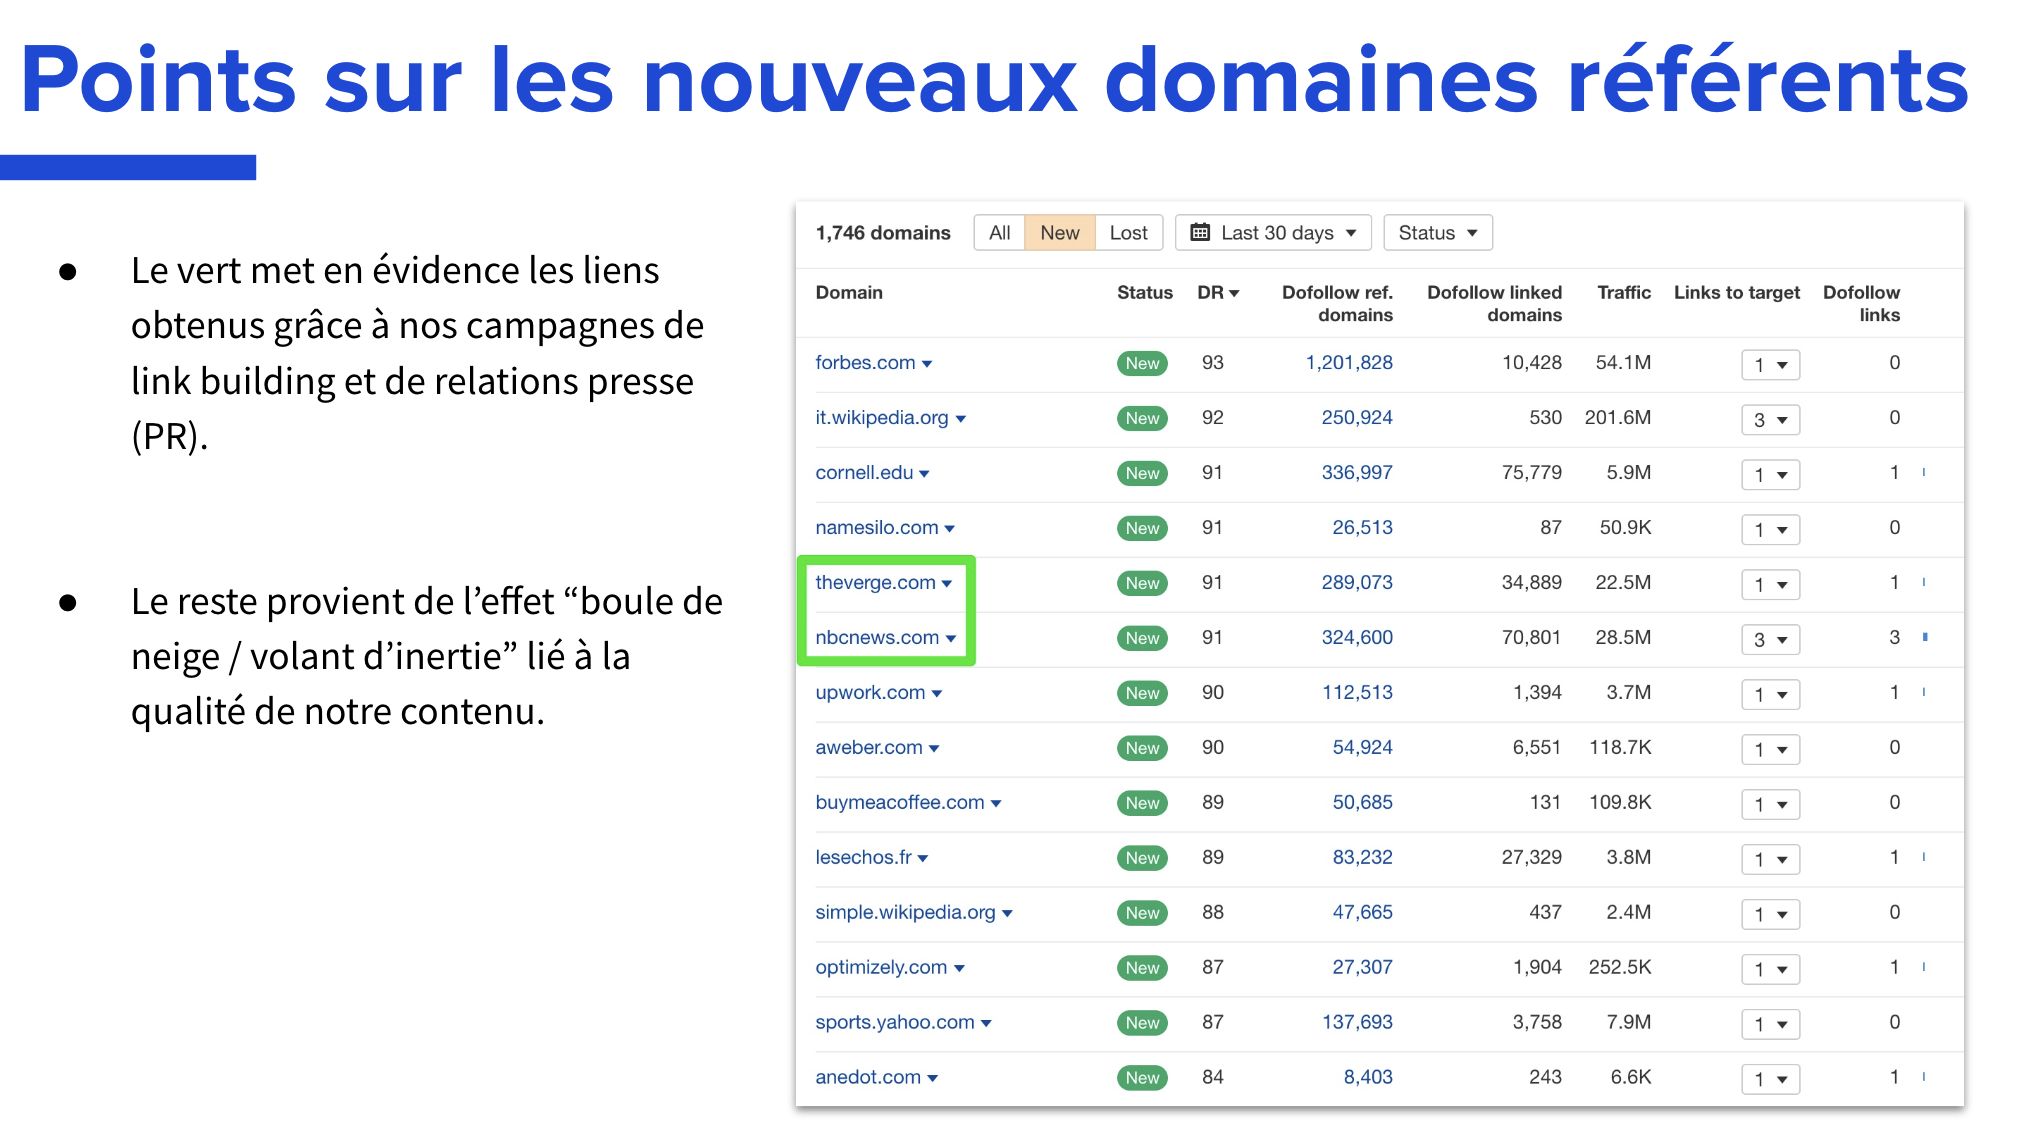The height and width of the screenshot is (1134, 2030).
Task: Click the New badge beside nbcnews.com
Action: (1141, 638)
